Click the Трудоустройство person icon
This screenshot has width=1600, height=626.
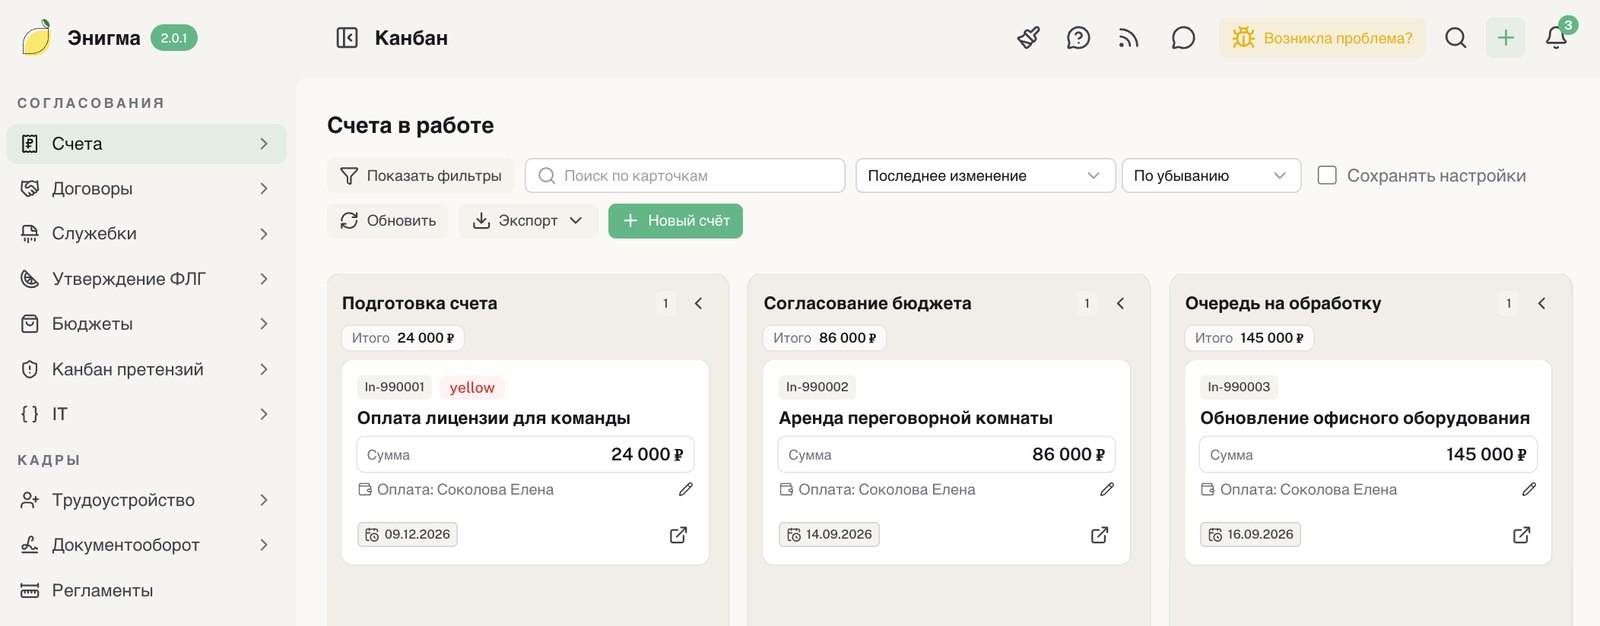[30, 500]
